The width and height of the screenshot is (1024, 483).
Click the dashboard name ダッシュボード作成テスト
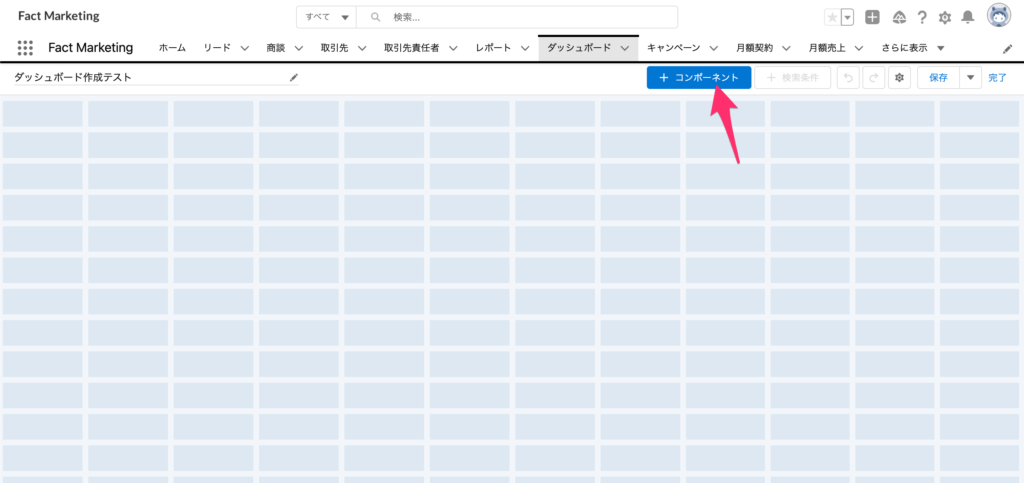[73, 77]
